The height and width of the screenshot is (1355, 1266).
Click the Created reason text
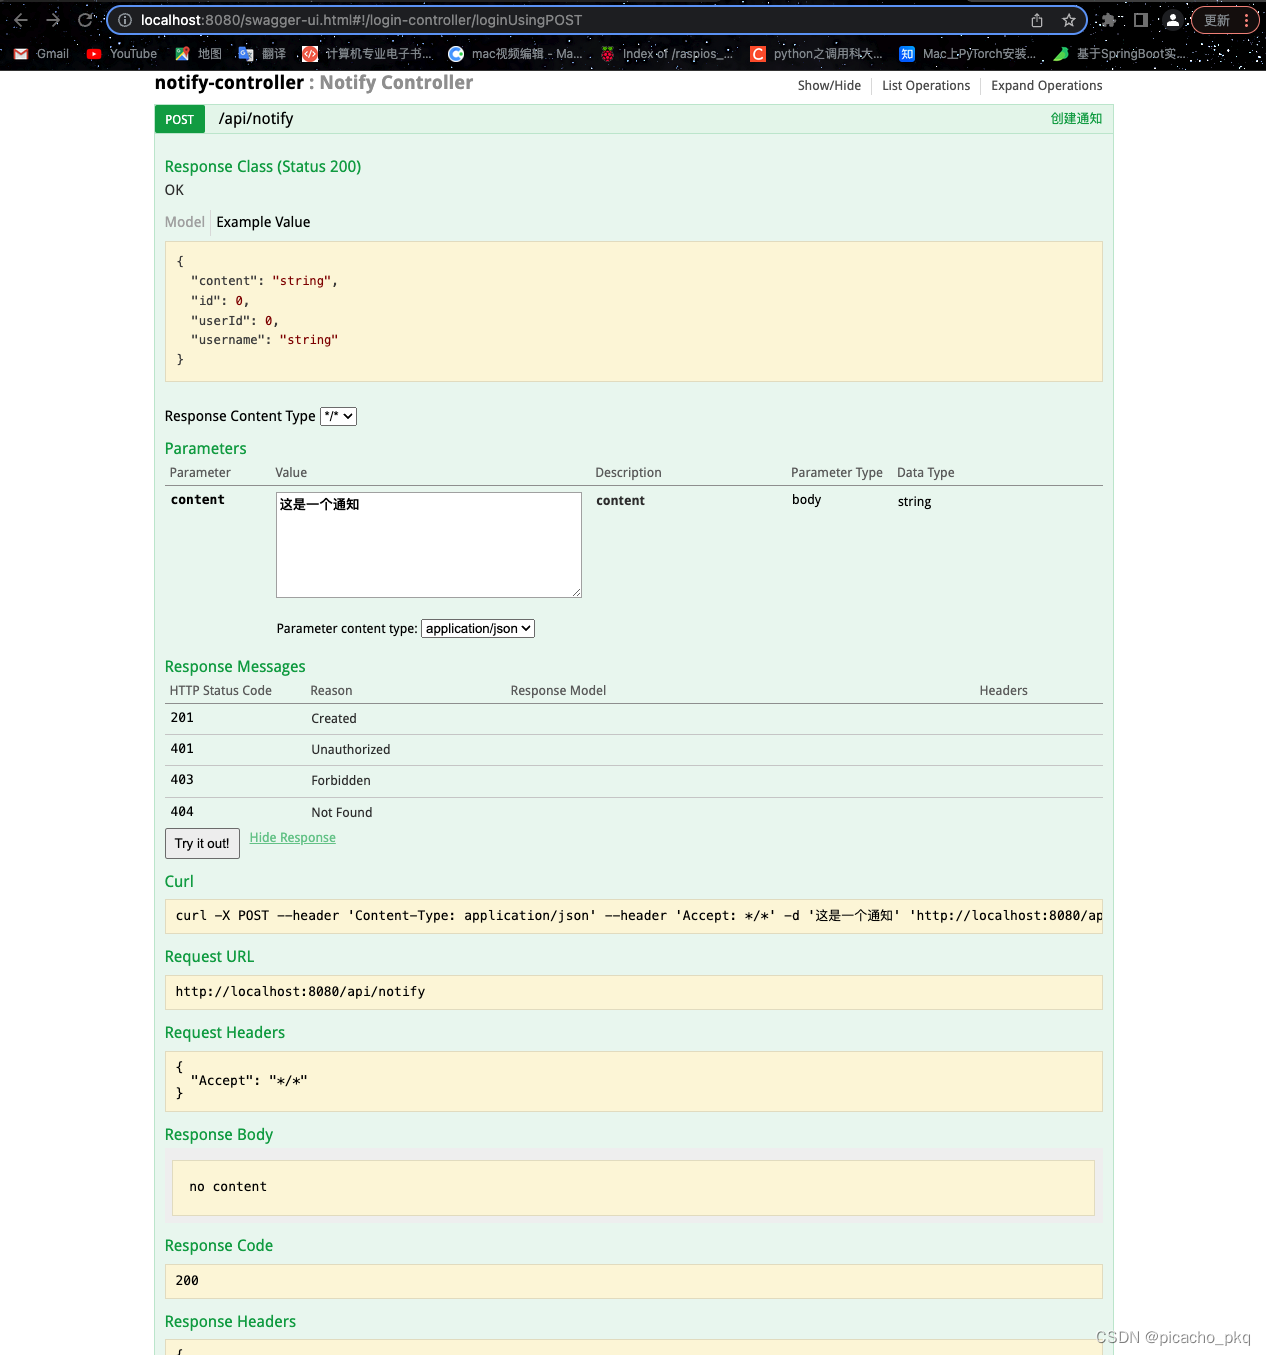[x=334, y=719]
